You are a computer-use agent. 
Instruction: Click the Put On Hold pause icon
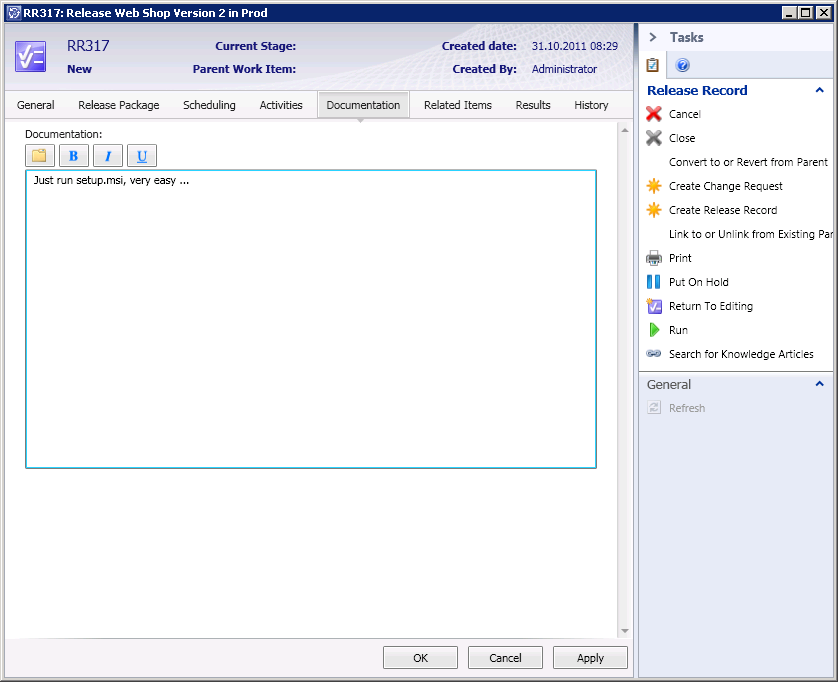(x=654, y=282)
